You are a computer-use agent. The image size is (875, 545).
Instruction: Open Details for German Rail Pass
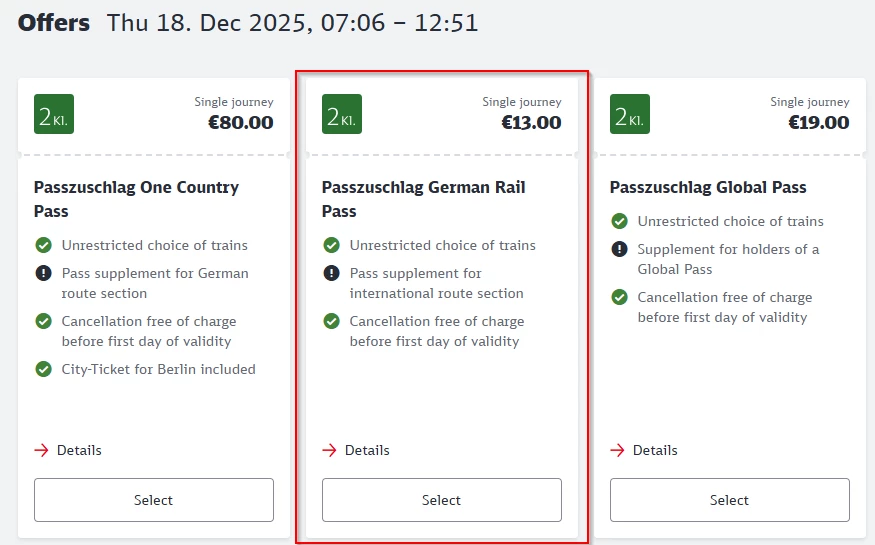click(x=367, y=450)
